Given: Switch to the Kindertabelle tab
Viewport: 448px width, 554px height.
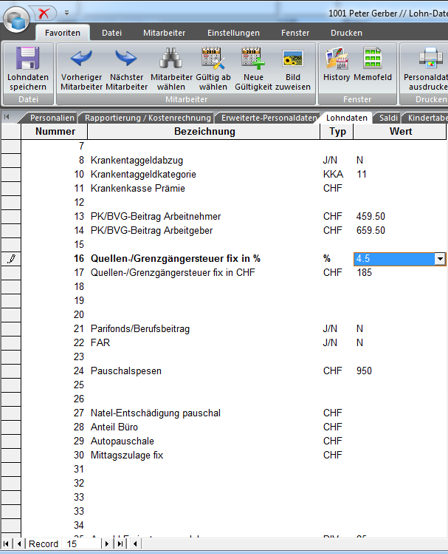Looking at the screenshot, I should (x=427, y=118).
